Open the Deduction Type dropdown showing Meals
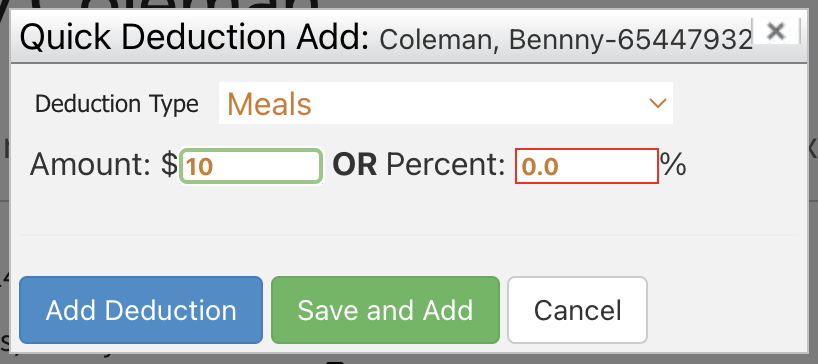 point(446,103)
